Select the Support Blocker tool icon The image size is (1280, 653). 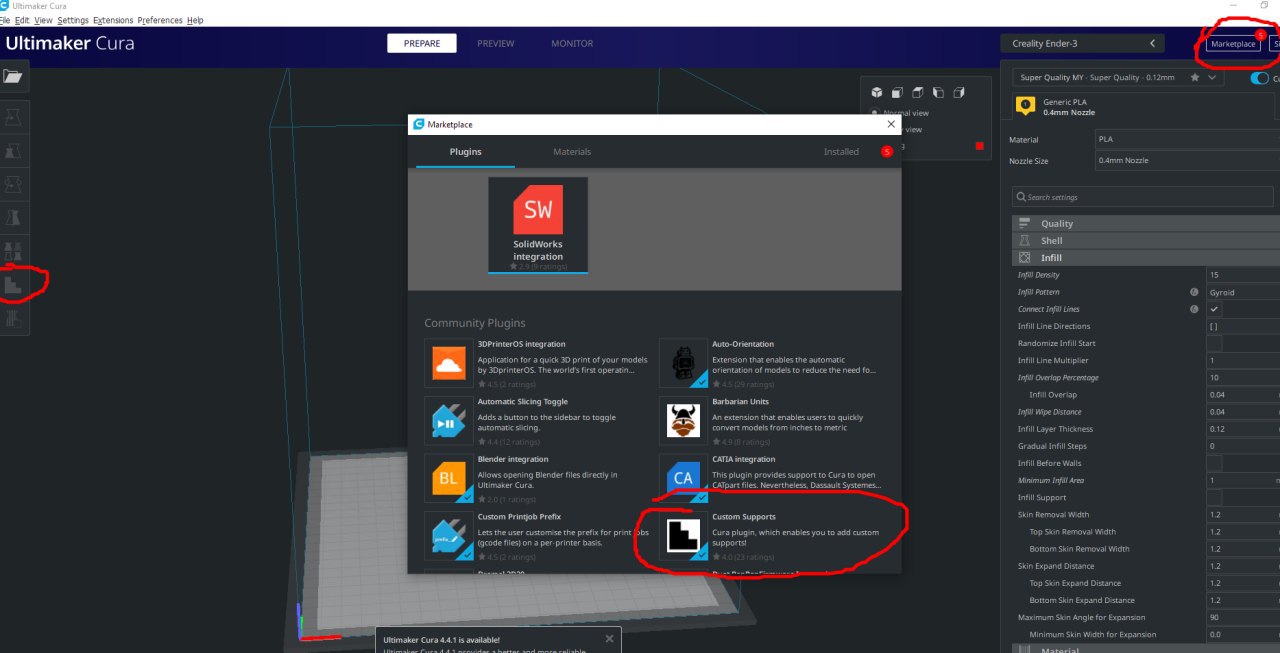(x=13, y=317)
